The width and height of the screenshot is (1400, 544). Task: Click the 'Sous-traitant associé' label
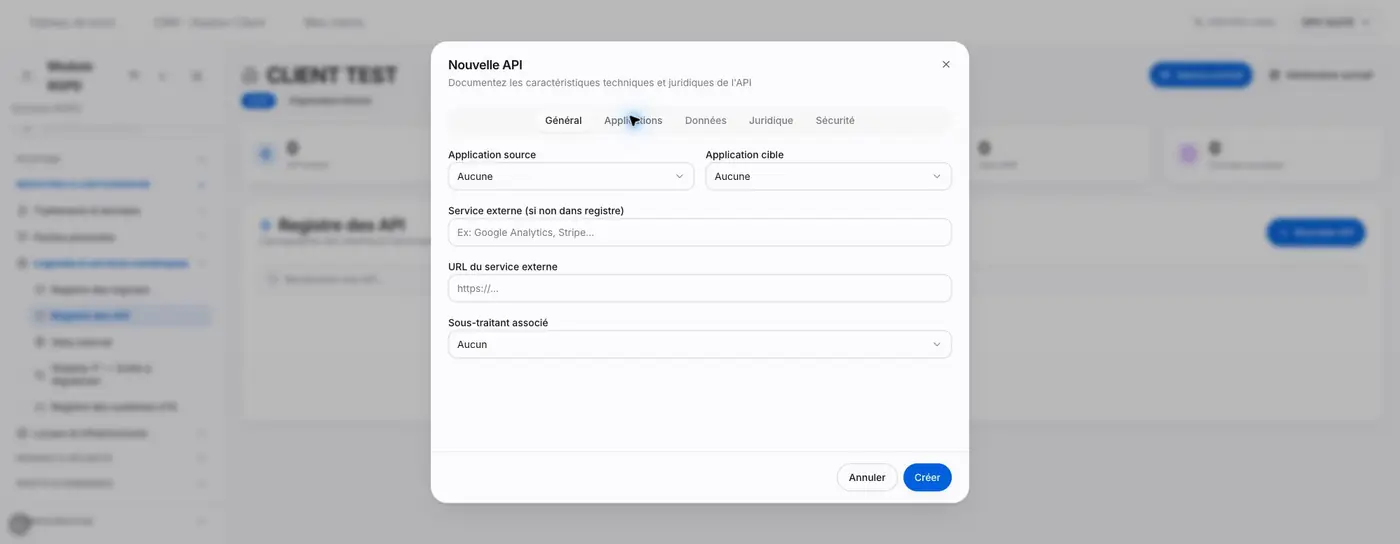click(498, 323)
